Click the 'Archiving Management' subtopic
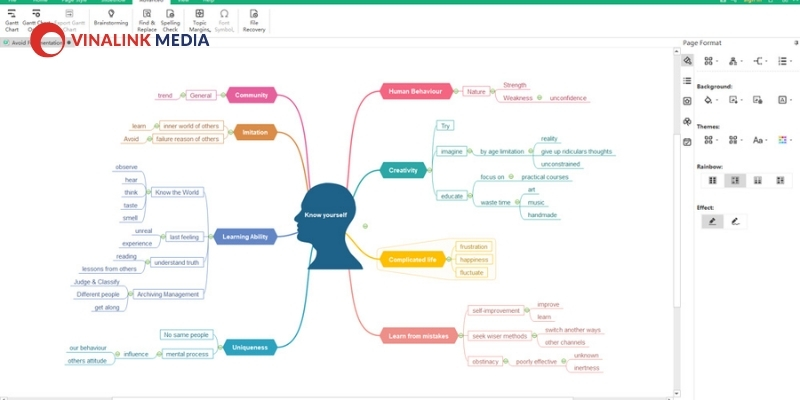 point(168,294)
